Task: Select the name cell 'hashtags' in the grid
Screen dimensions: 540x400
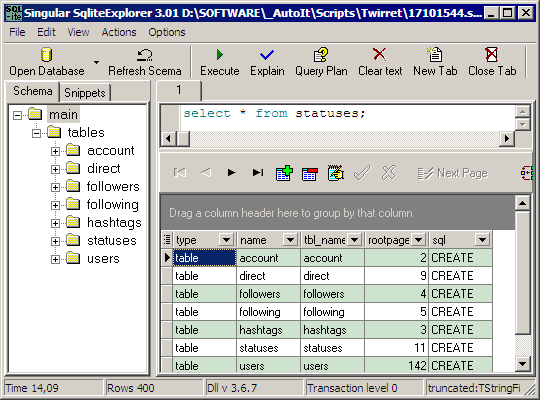Action: click(268, 330)
